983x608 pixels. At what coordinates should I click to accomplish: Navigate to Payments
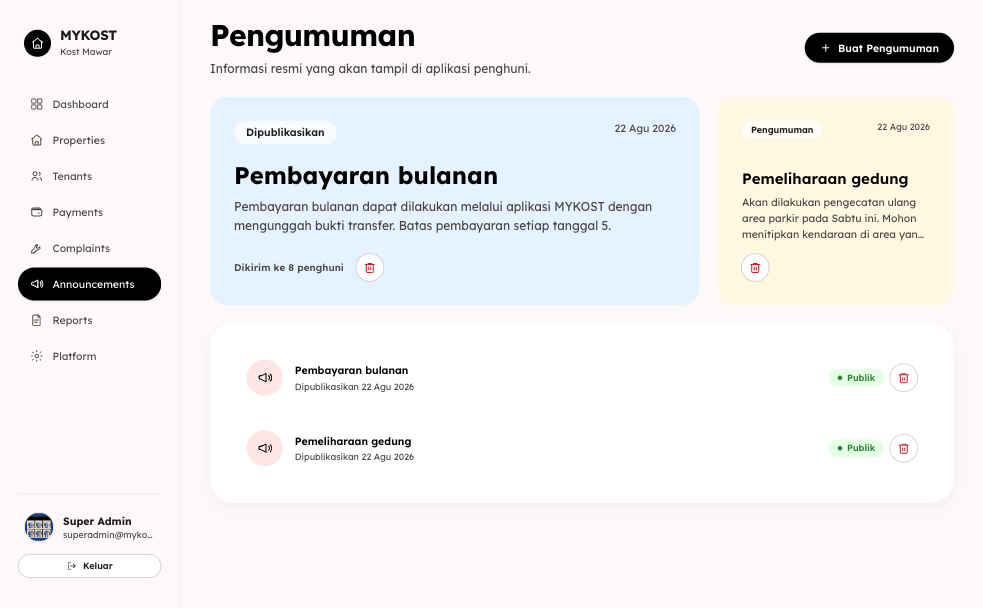click(90, 212)
